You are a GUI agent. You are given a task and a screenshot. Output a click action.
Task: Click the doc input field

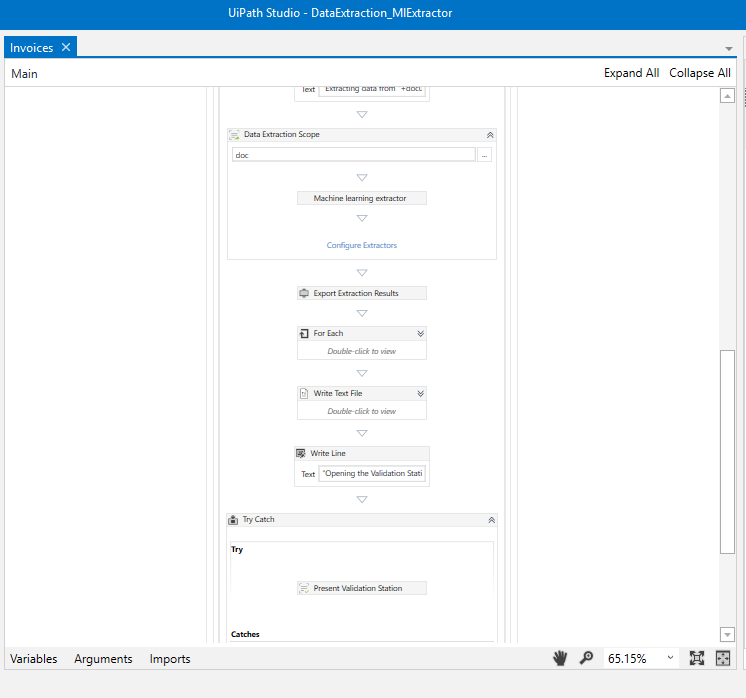pyautogui.click(x=353, y=155)
